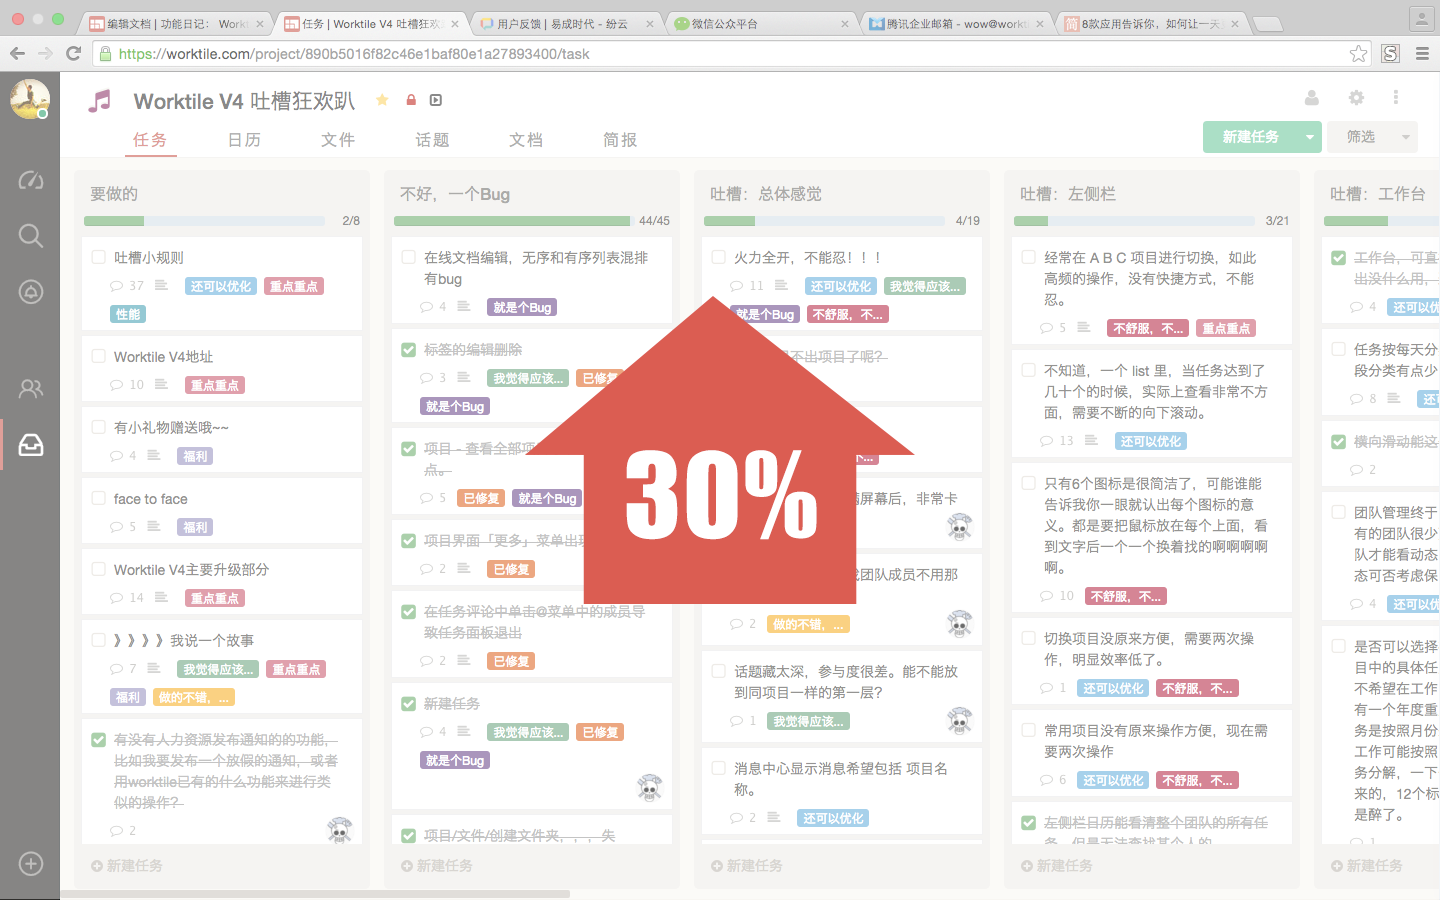
Task: Open project settings gear icon
Action: point(1356,98)
